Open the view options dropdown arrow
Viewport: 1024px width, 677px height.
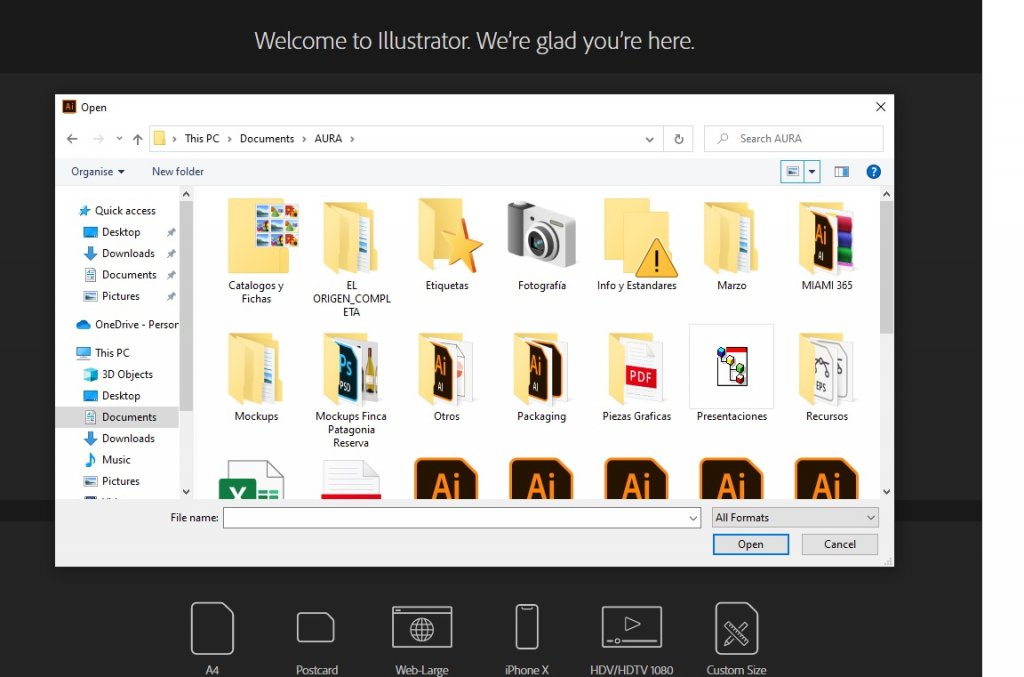pyautogui.click(x=812, y=172)
